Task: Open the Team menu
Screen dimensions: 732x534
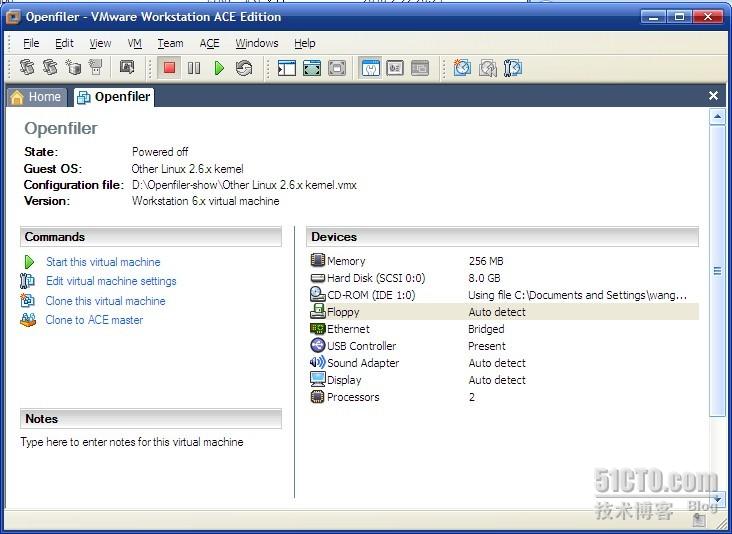Action: tap(170, 43)
